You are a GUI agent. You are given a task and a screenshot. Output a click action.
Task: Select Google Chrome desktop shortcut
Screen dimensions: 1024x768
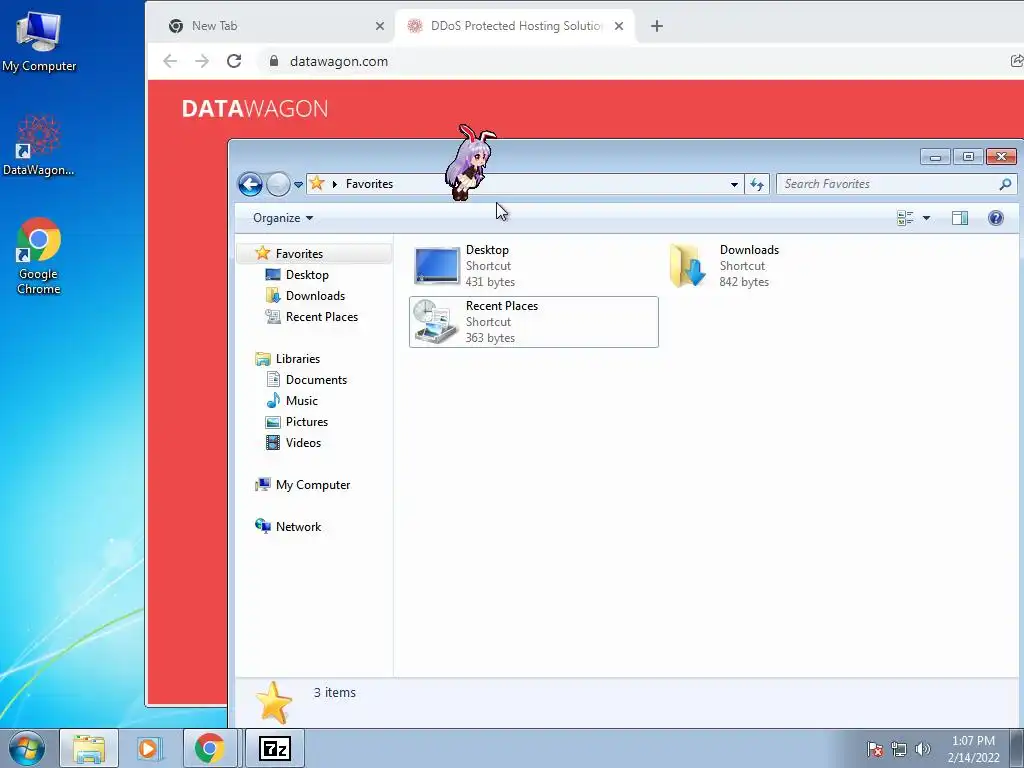click(x=39, y=257)
